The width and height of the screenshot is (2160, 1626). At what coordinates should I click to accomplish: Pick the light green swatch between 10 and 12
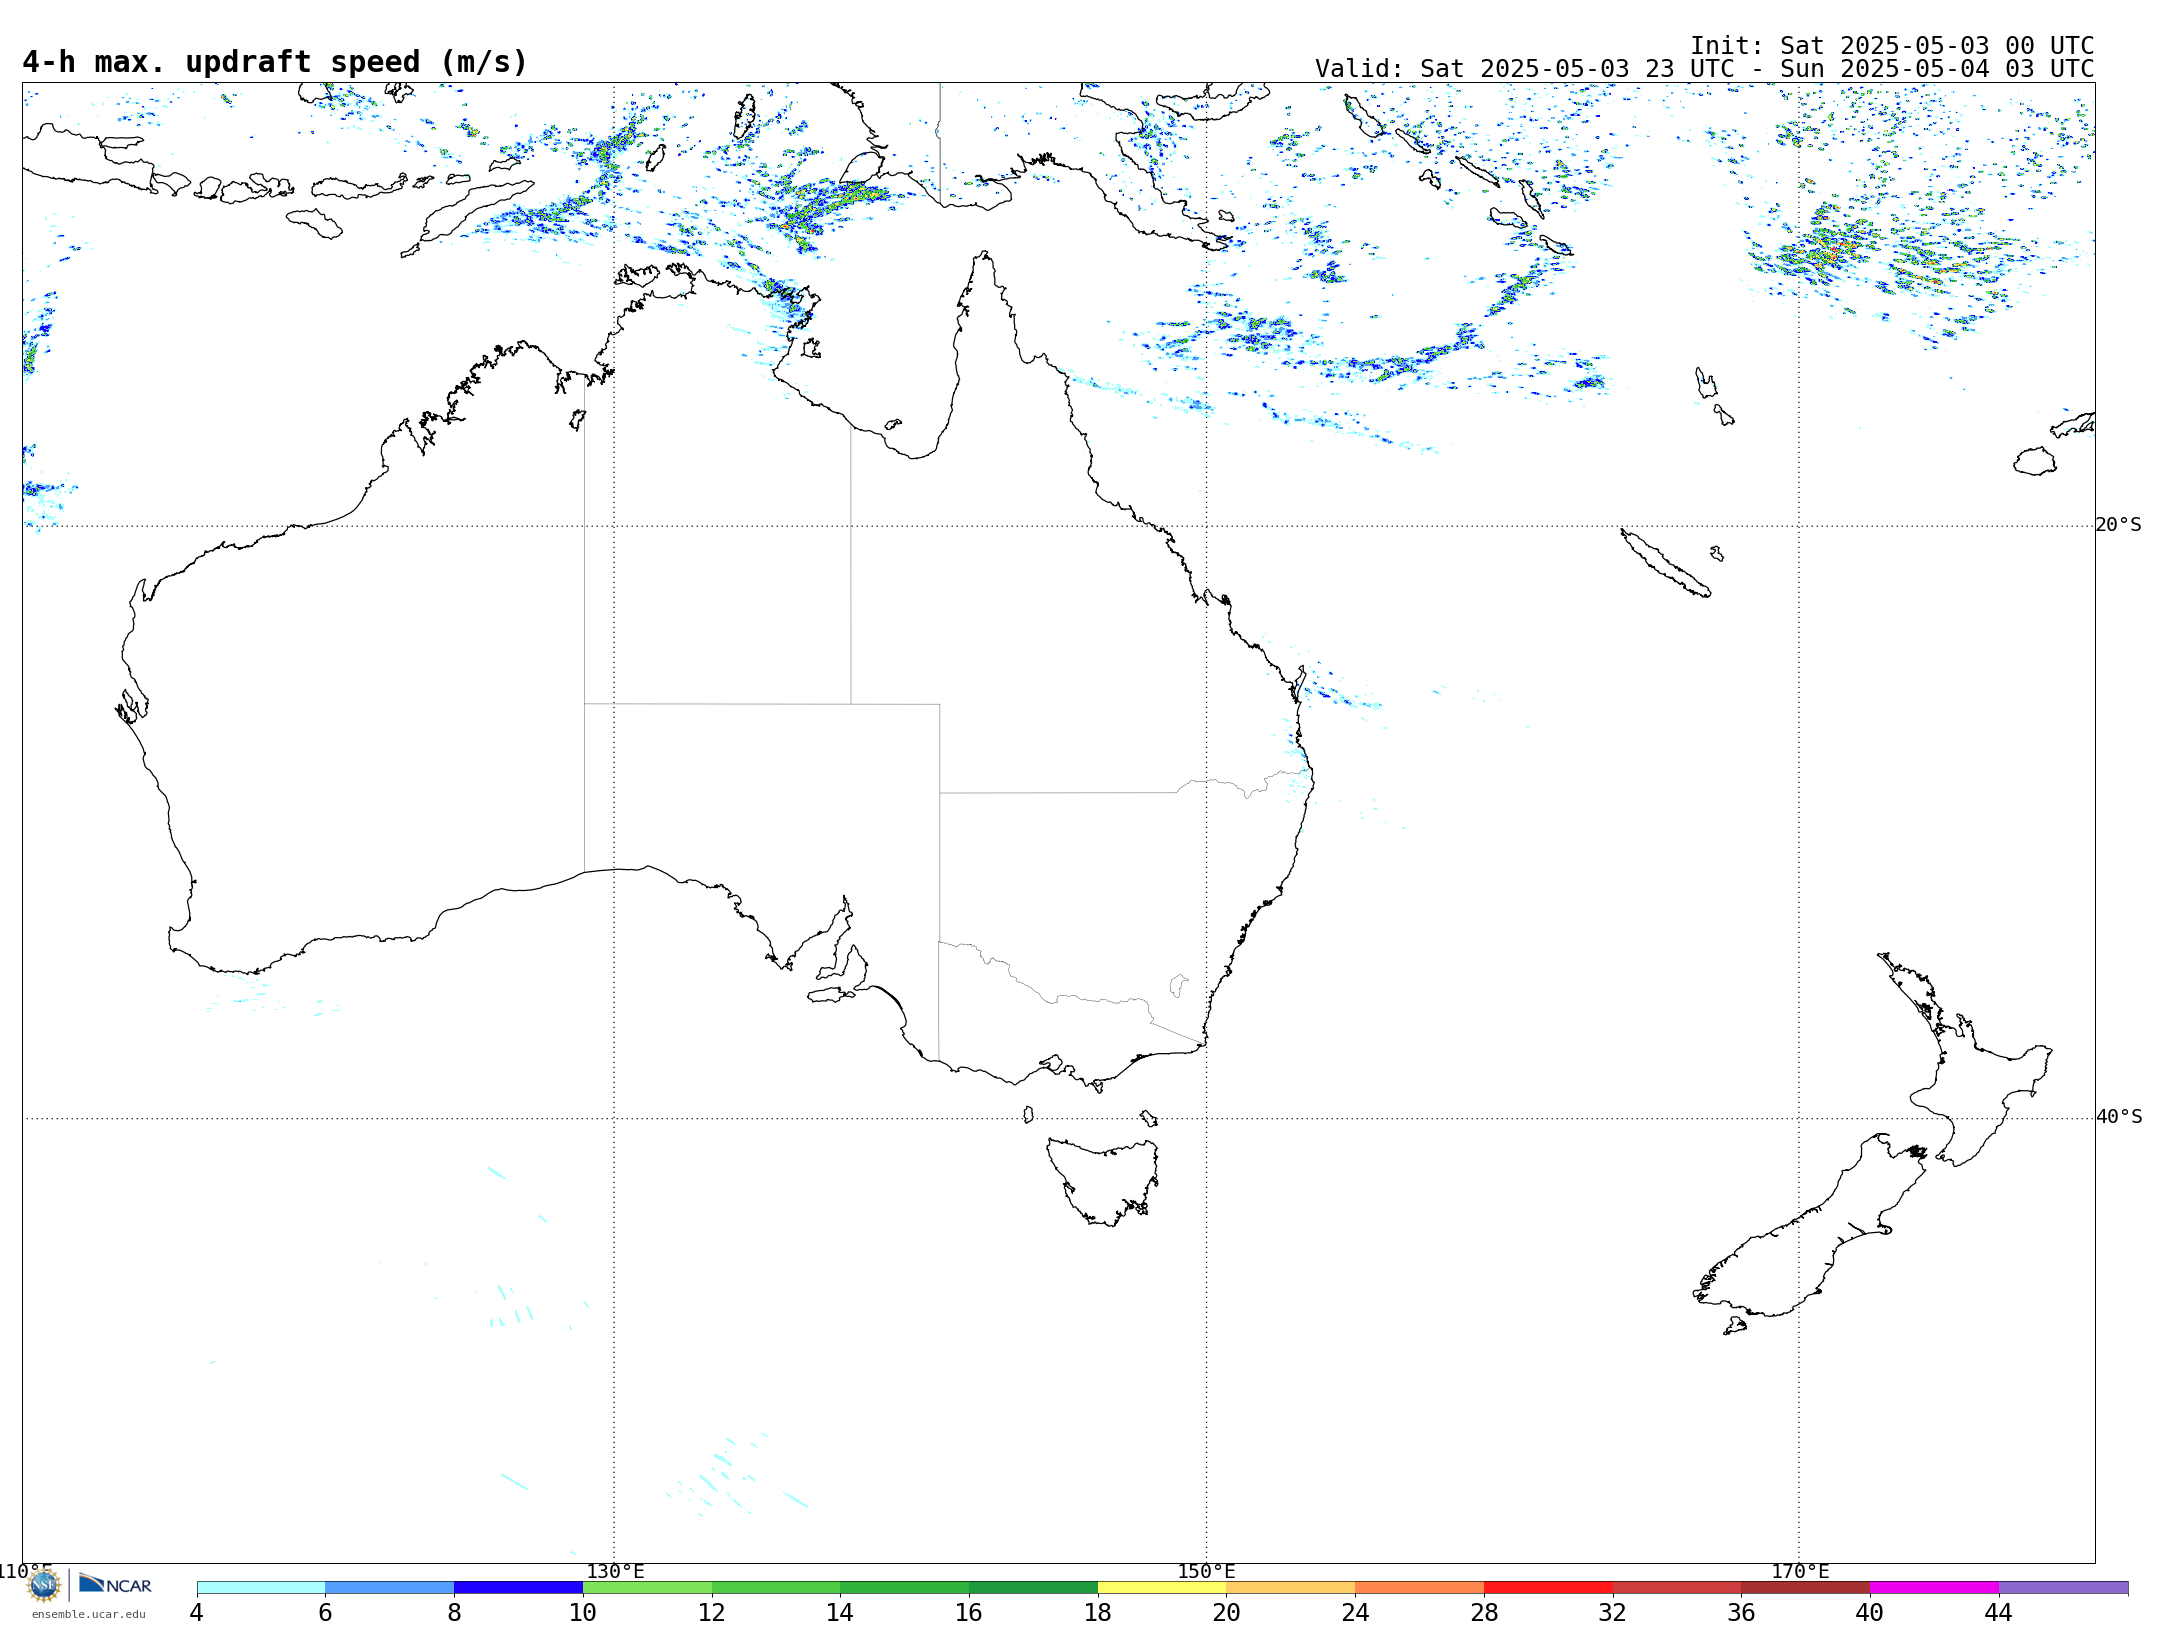(647, 1587)
